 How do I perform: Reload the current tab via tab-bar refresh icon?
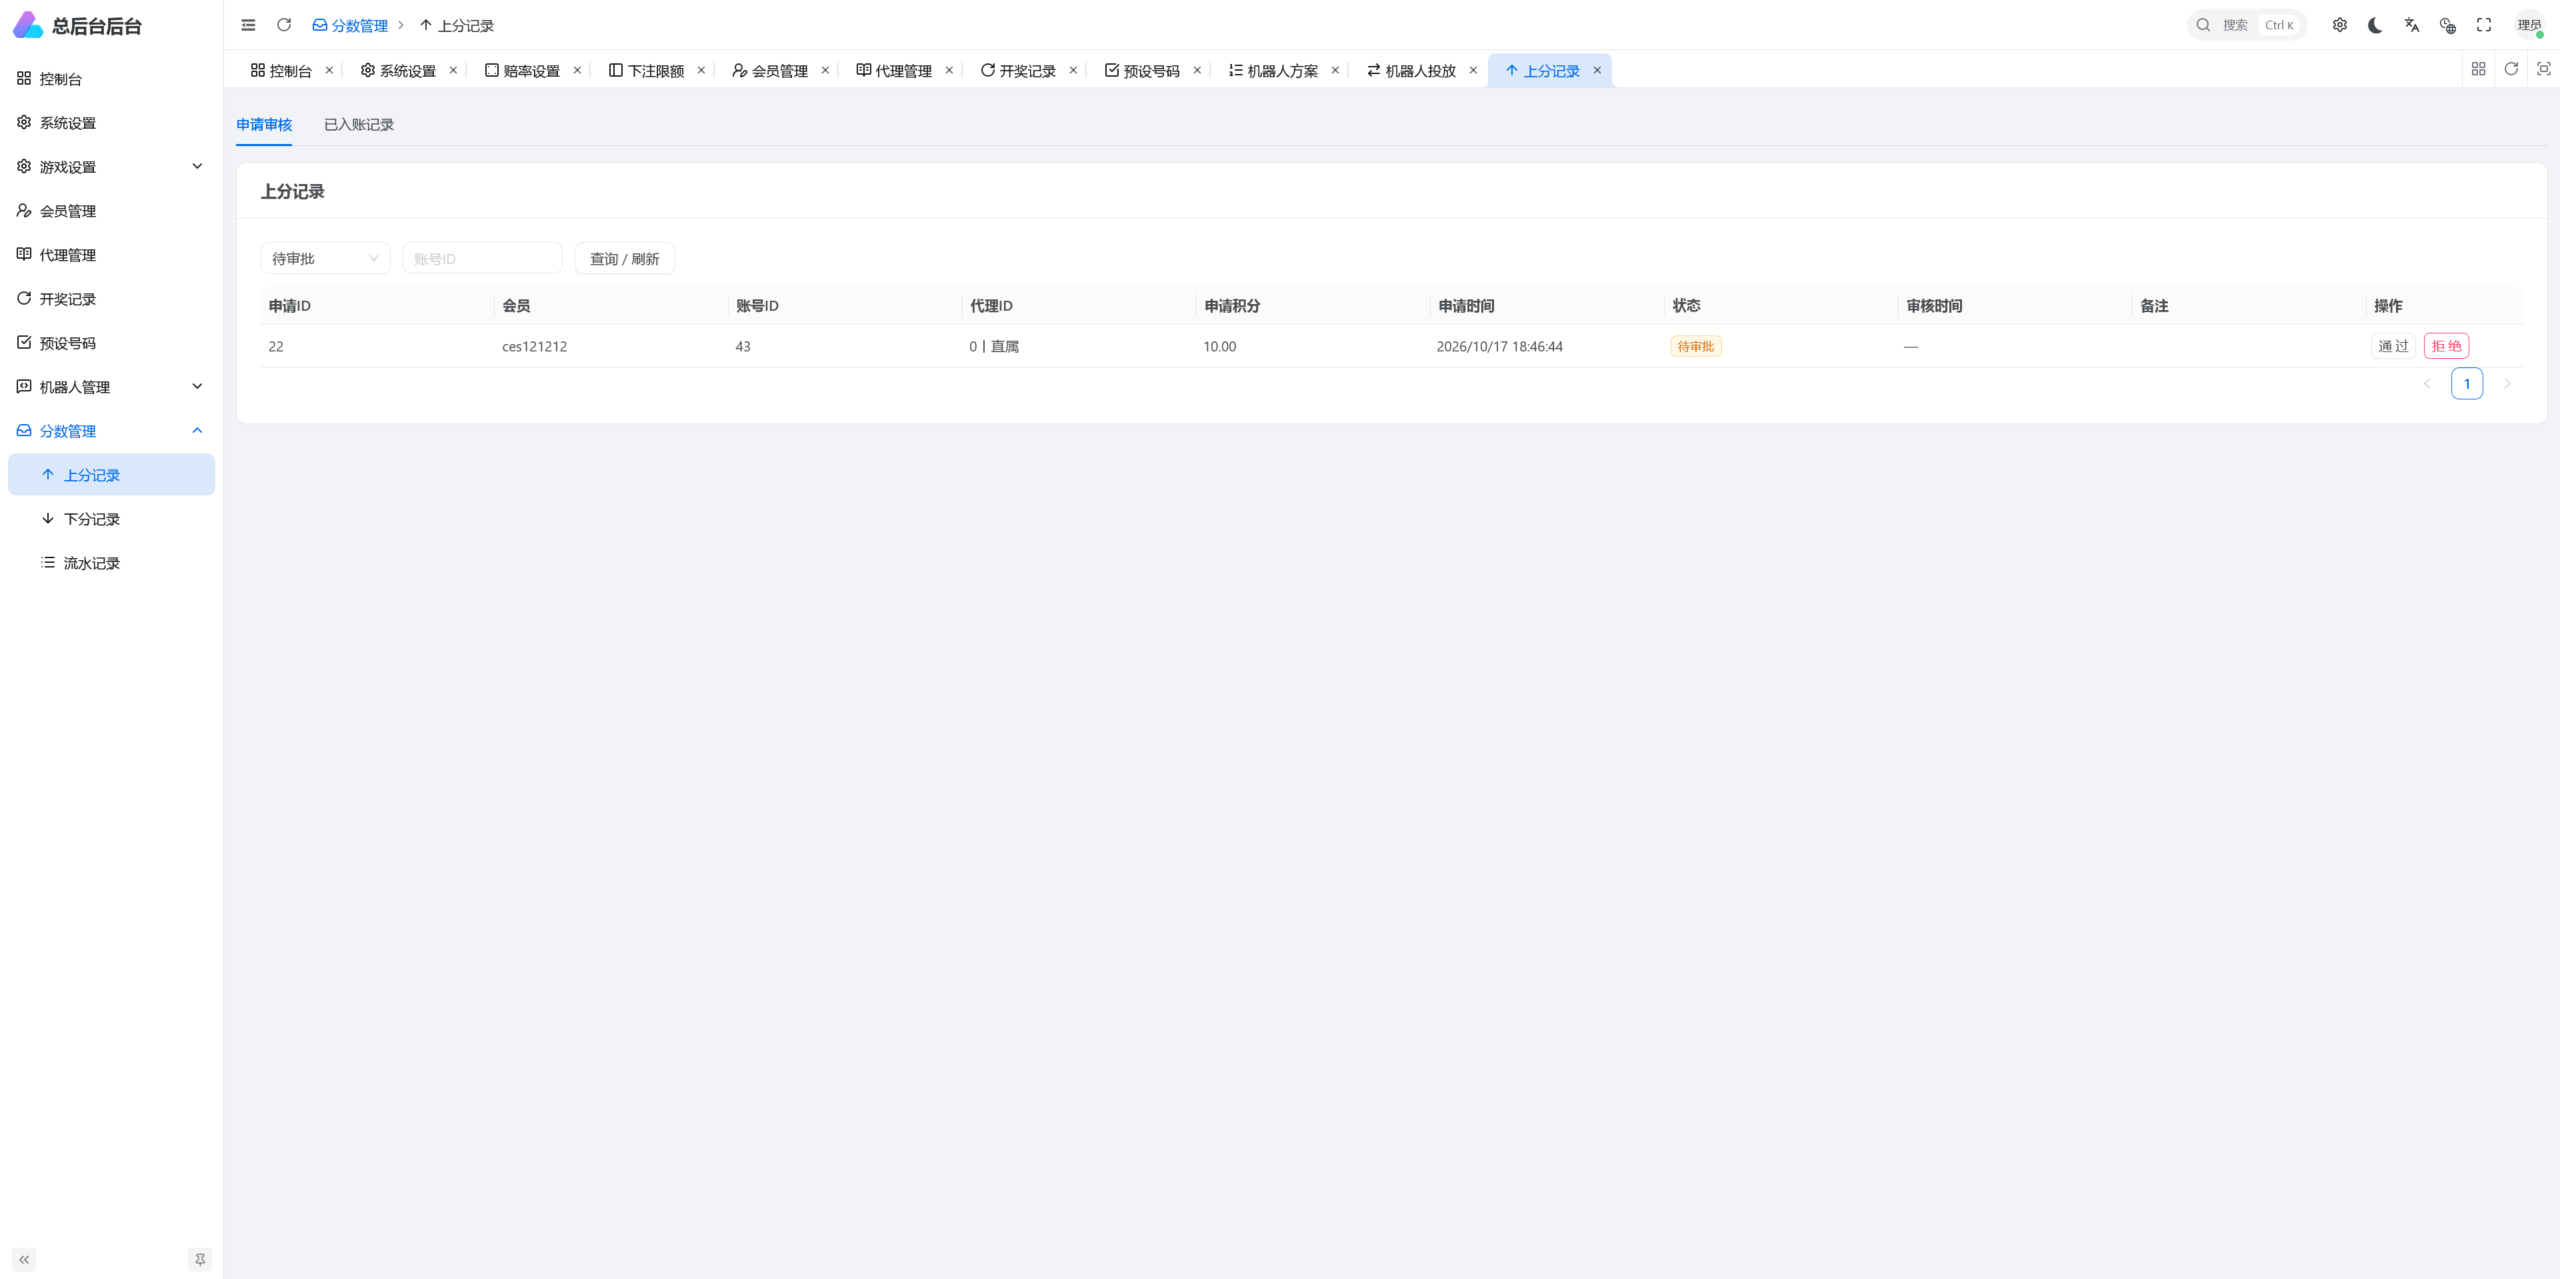pos(2511,69)
